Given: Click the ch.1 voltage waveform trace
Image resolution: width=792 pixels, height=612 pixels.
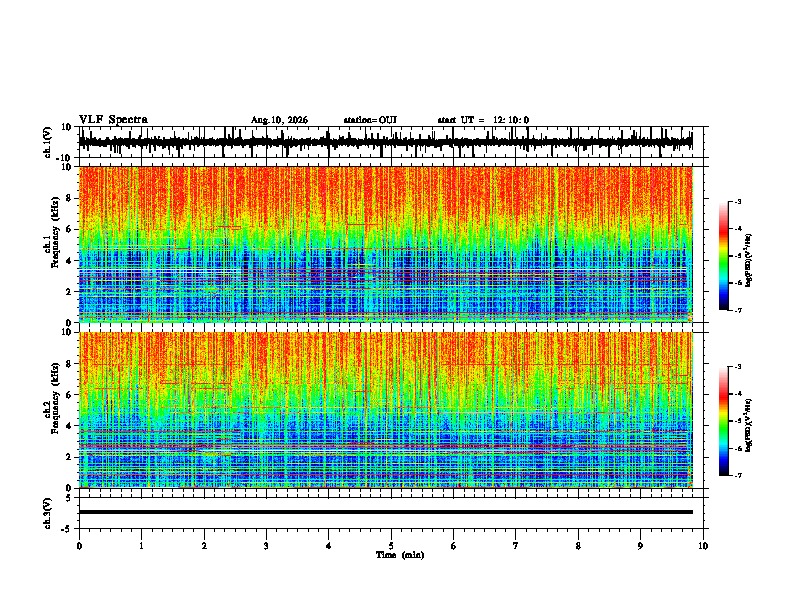Looking at the screenshot, I should [x=386, y=142].
